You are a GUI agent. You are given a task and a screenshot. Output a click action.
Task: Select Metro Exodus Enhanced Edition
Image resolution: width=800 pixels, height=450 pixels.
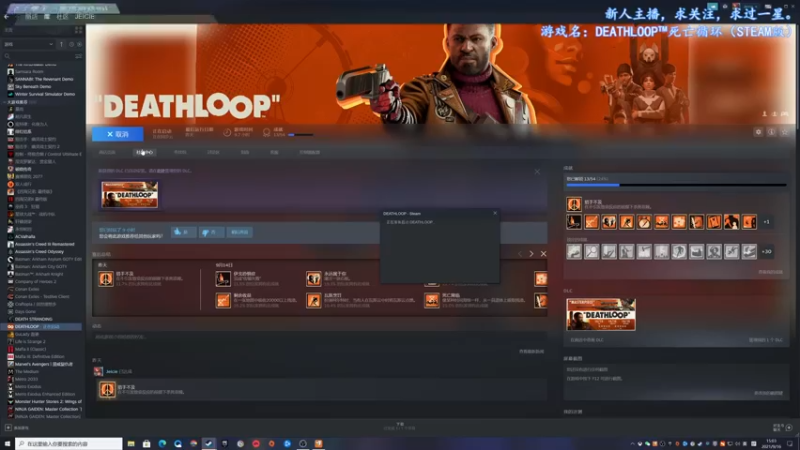pos(41,394)
